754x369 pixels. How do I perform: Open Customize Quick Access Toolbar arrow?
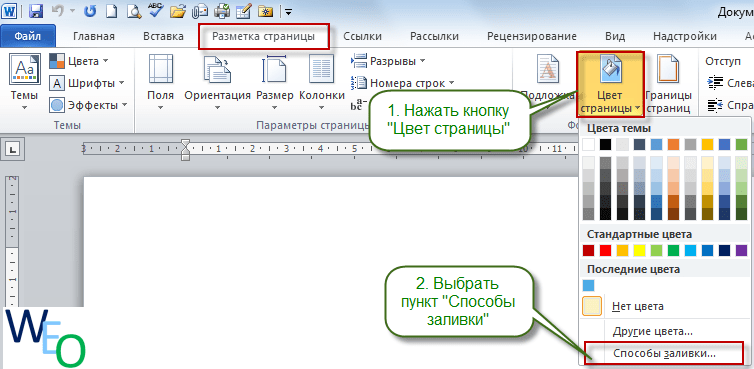pyautogui.click(x=289, y=11)
